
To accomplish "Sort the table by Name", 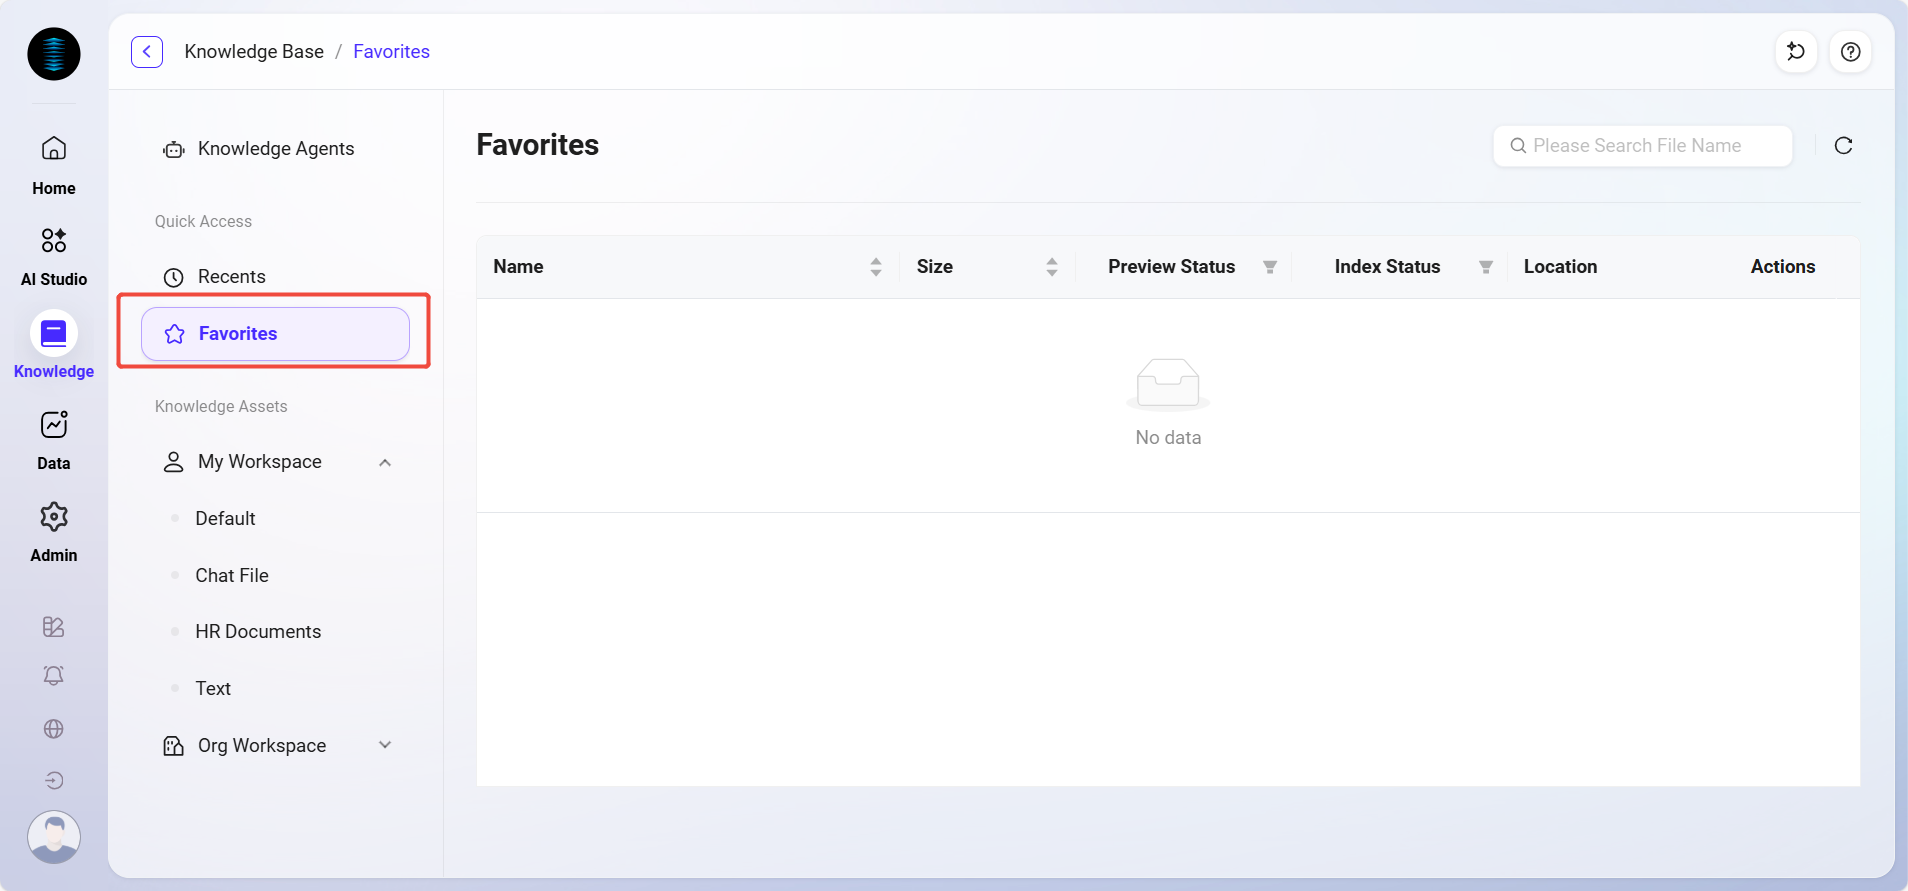I will [875, 267].
